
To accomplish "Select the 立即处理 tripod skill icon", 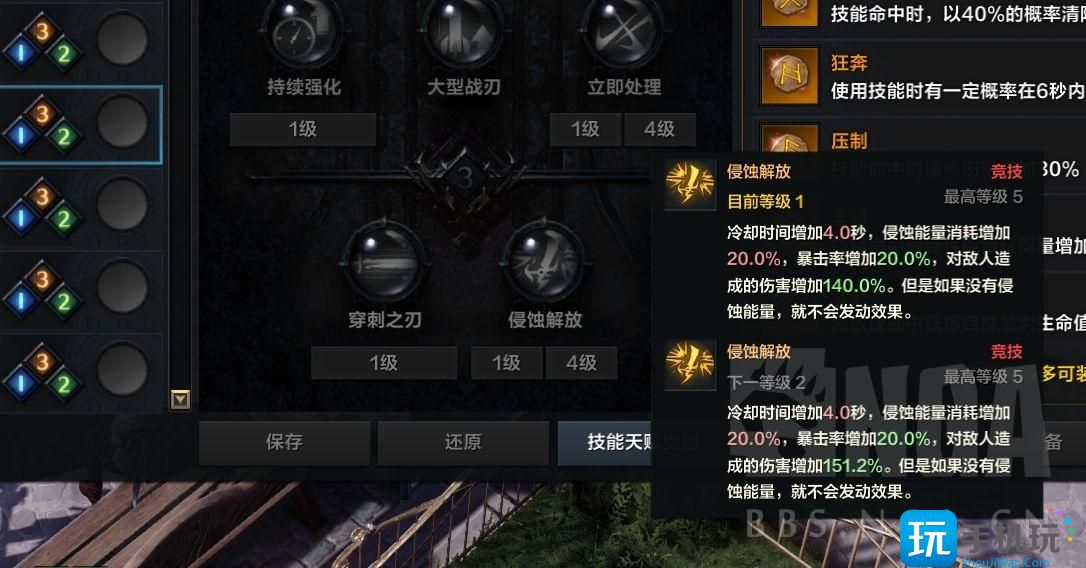I will point(623,31).
